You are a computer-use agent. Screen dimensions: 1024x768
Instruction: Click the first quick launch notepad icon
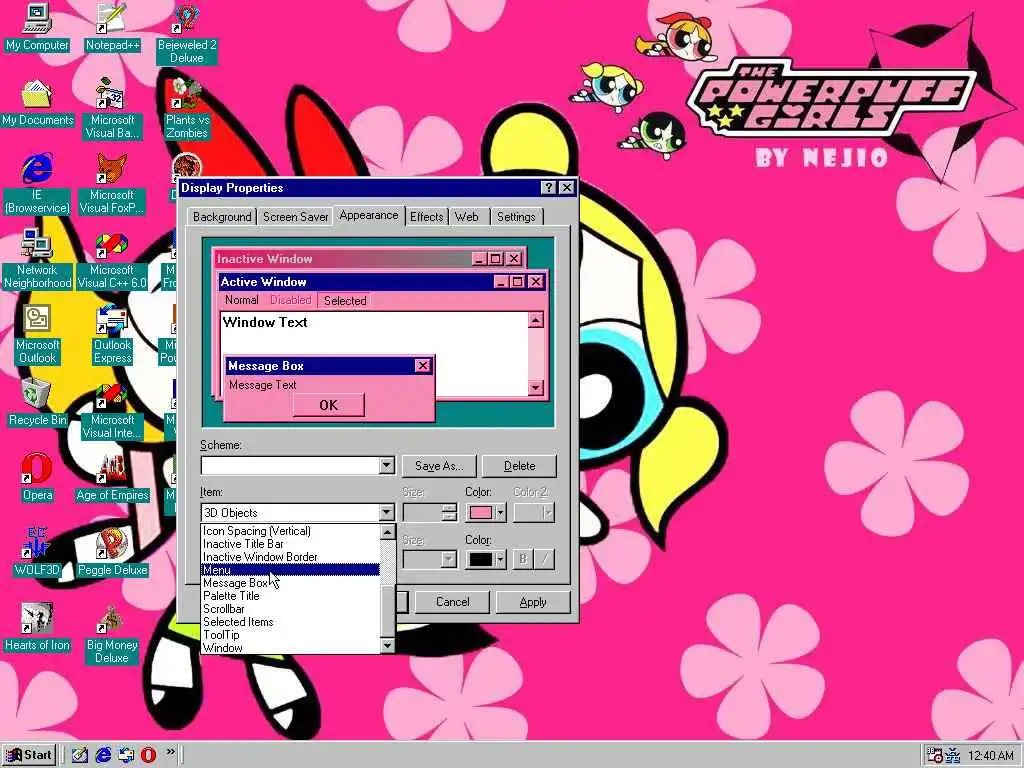pos(80,755)
